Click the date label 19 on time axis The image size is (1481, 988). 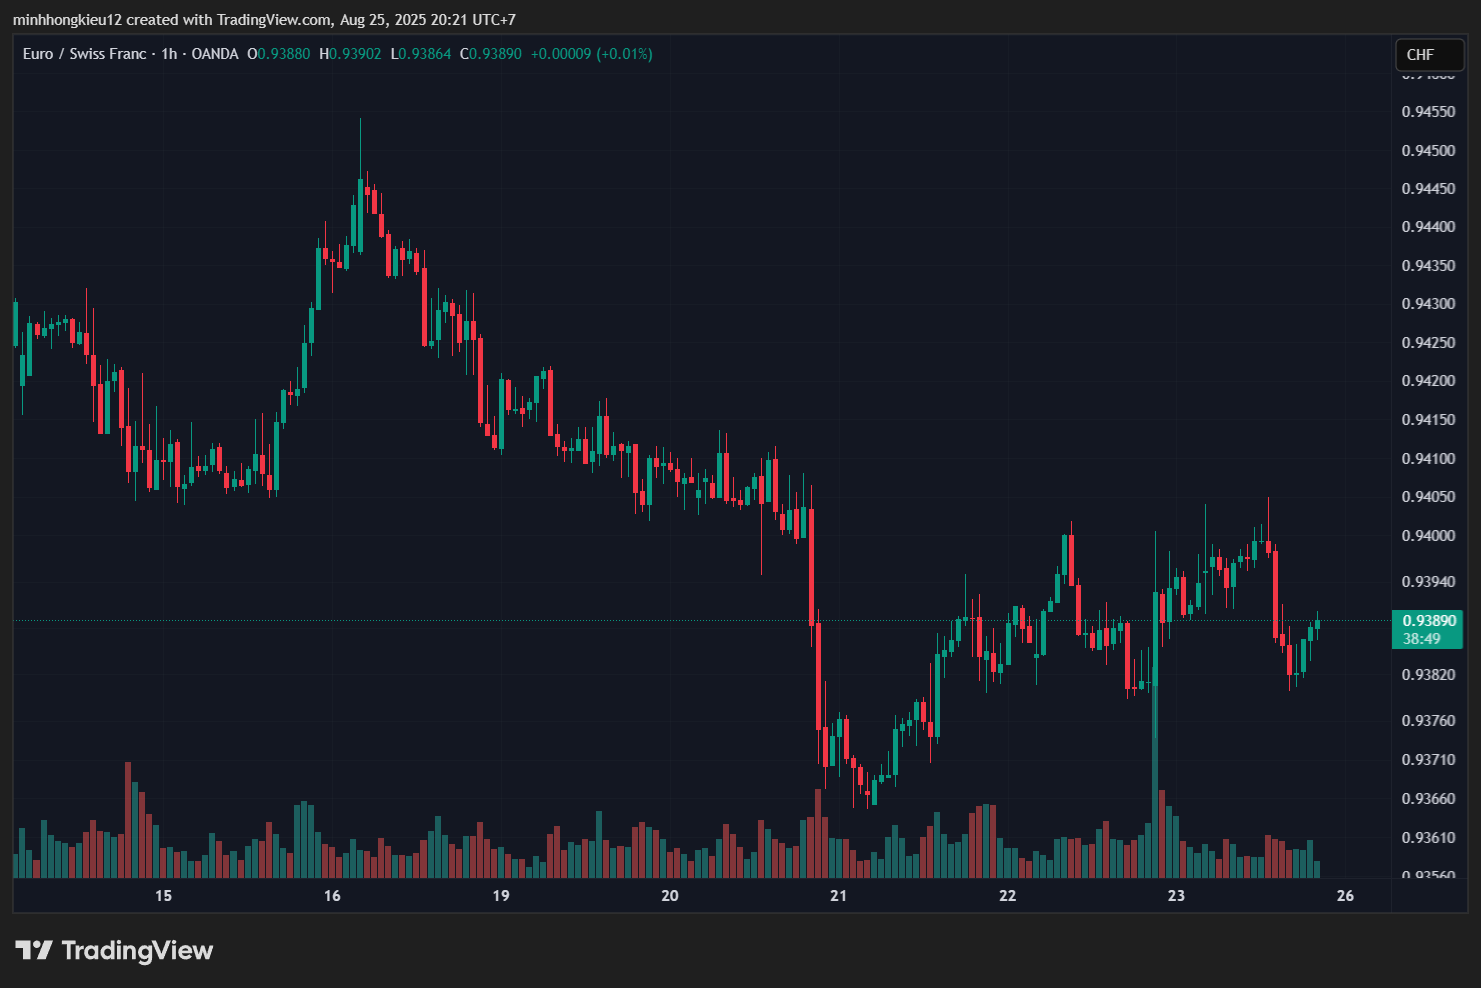coord(501,896)
